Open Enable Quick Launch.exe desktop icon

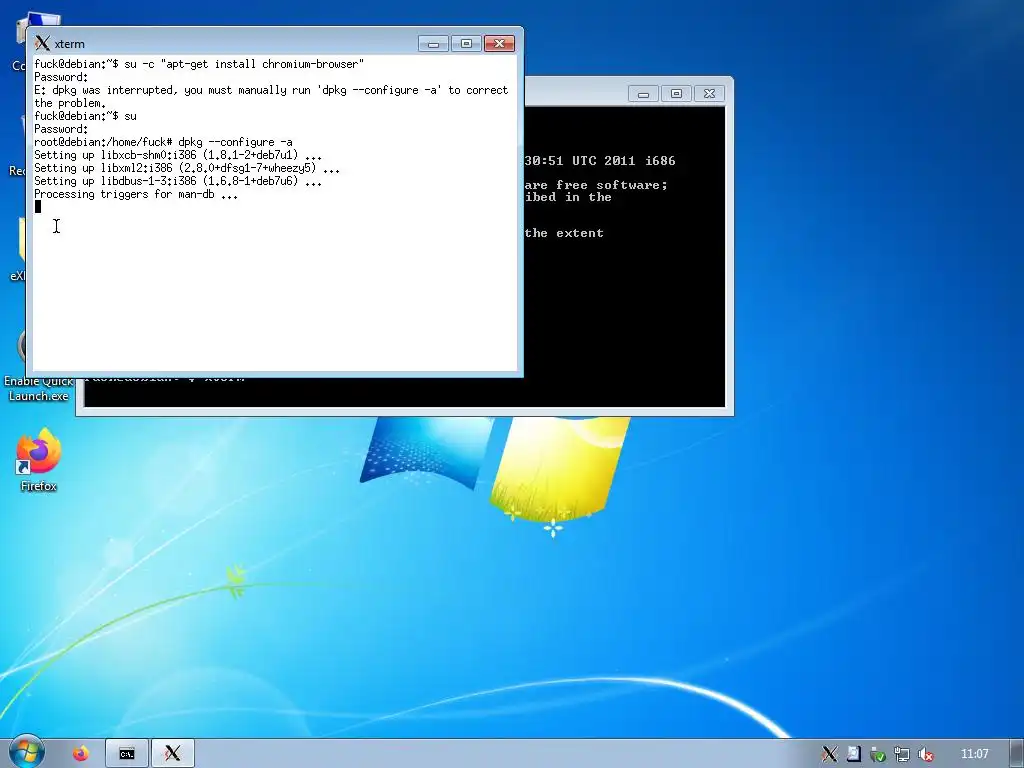[x=38, y=388]
